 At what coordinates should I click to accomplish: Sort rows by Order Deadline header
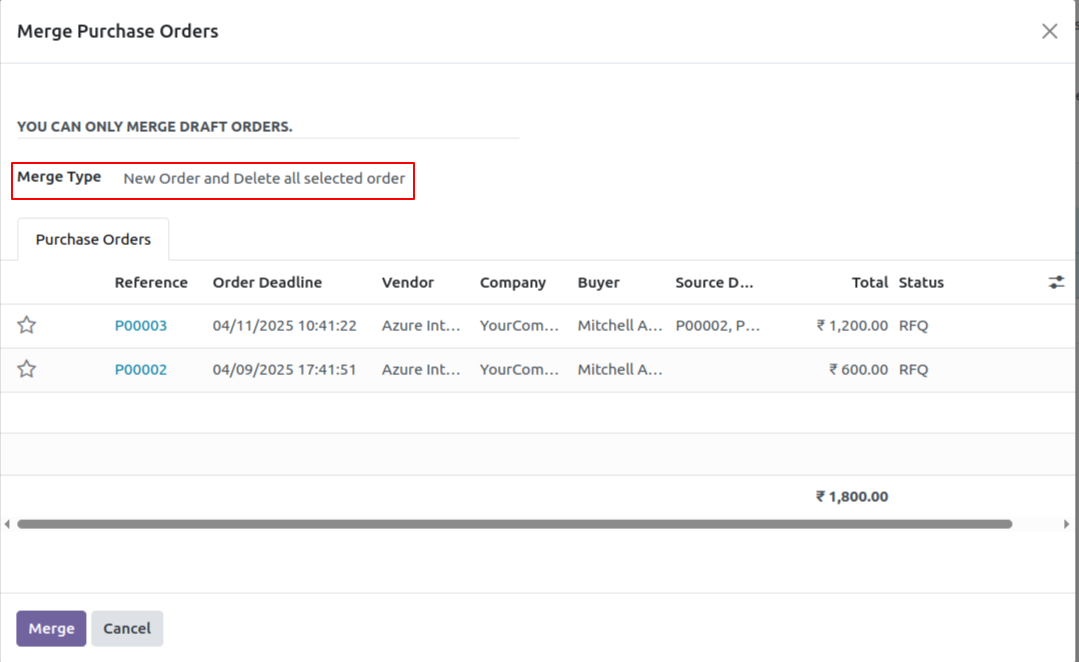[x=267, y=282]
